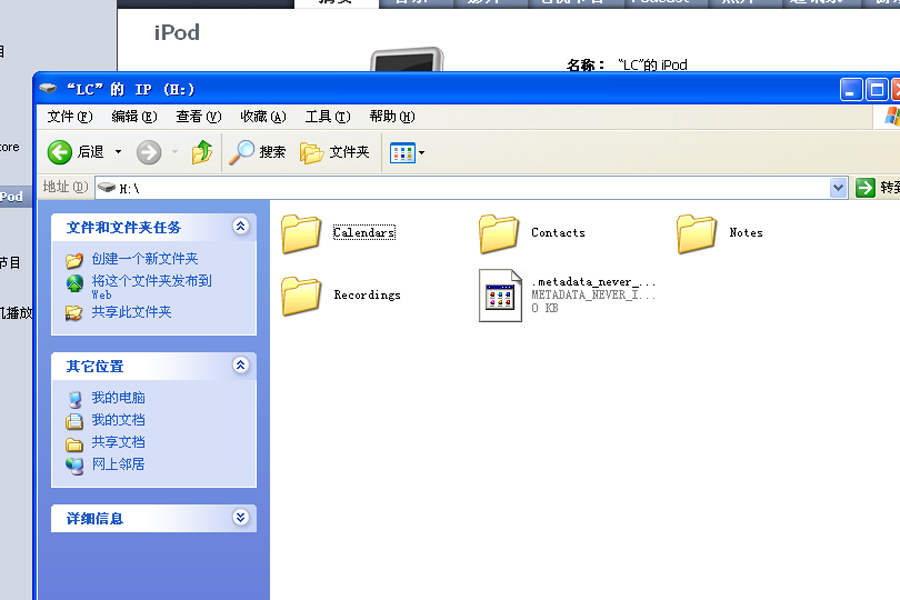Viewport: 900px width, 600px height.
Task: Go to 网上邻居 from other places
Action: [118, 464]
